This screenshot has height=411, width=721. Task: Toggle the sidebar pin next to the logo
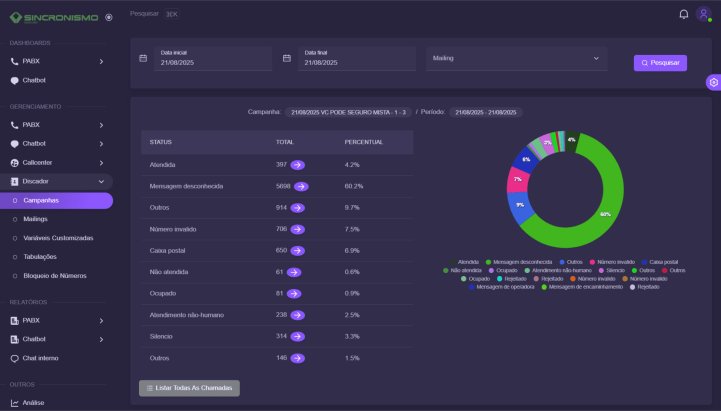point(108,17)
